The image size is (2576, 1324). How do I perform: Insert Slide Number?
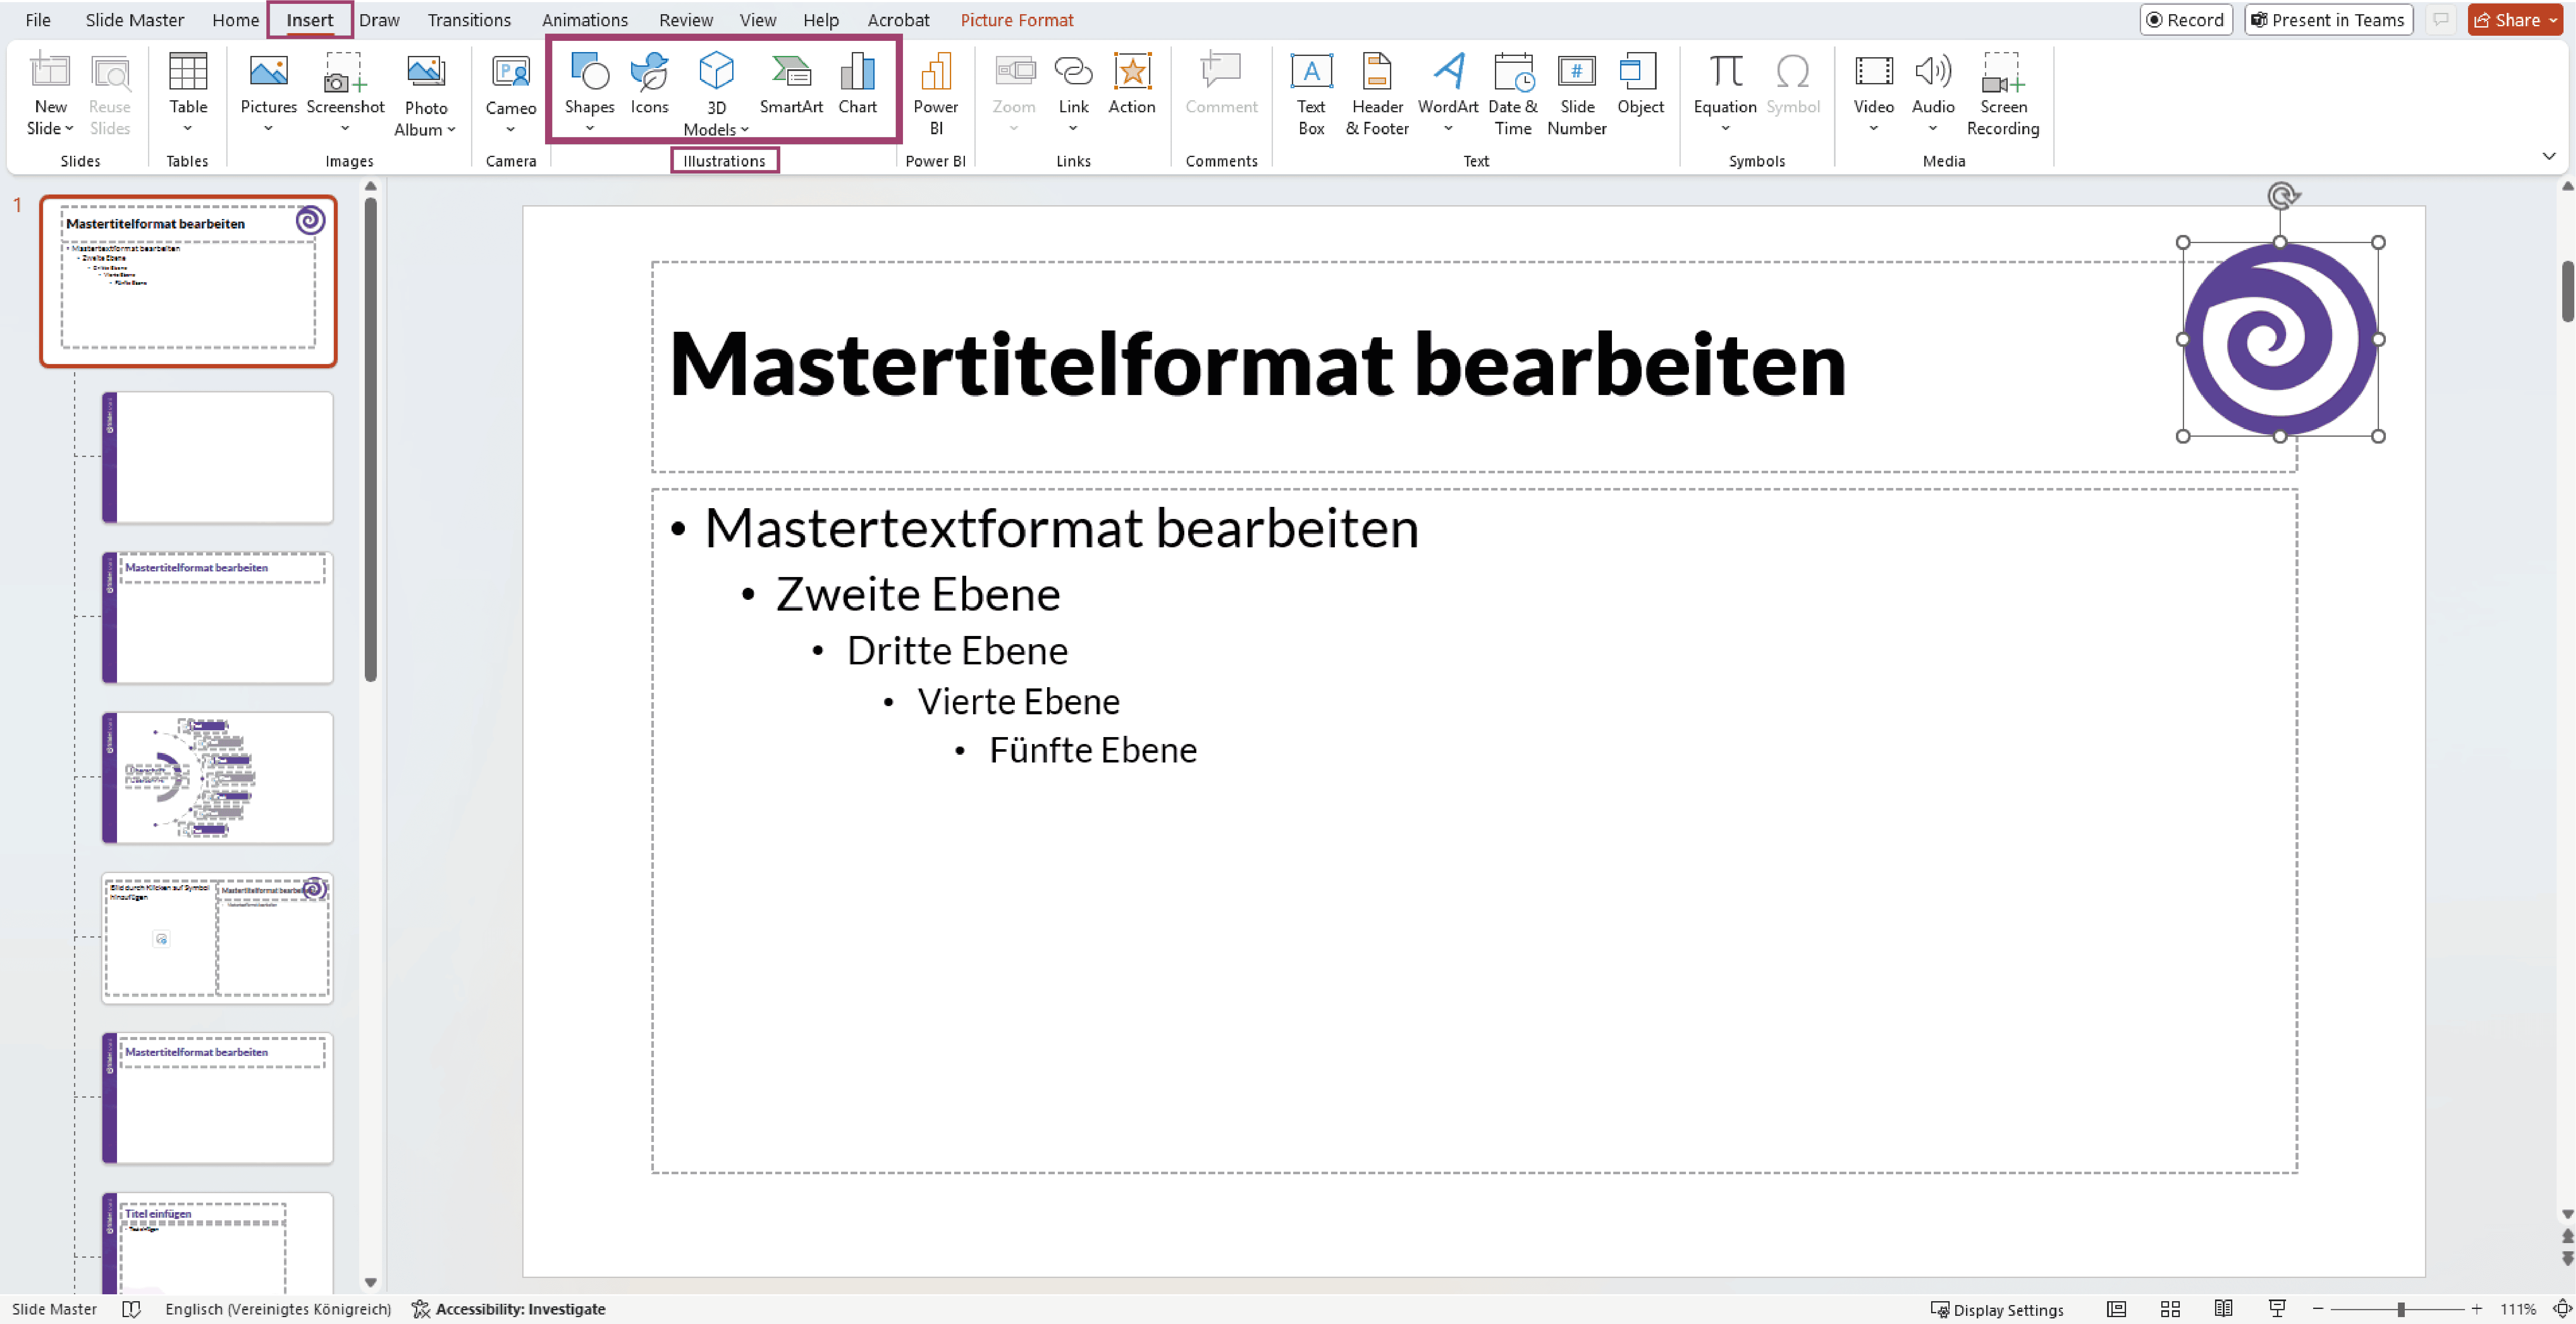click(1577, 93)
